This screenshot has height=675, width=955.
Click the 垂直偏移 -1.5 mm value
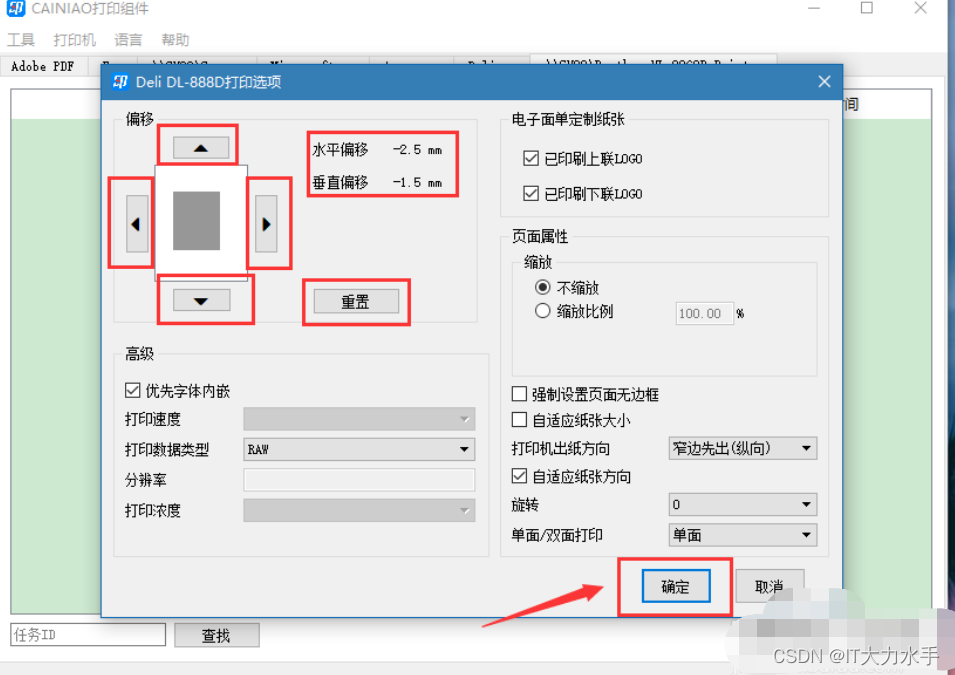pos(417,182)
